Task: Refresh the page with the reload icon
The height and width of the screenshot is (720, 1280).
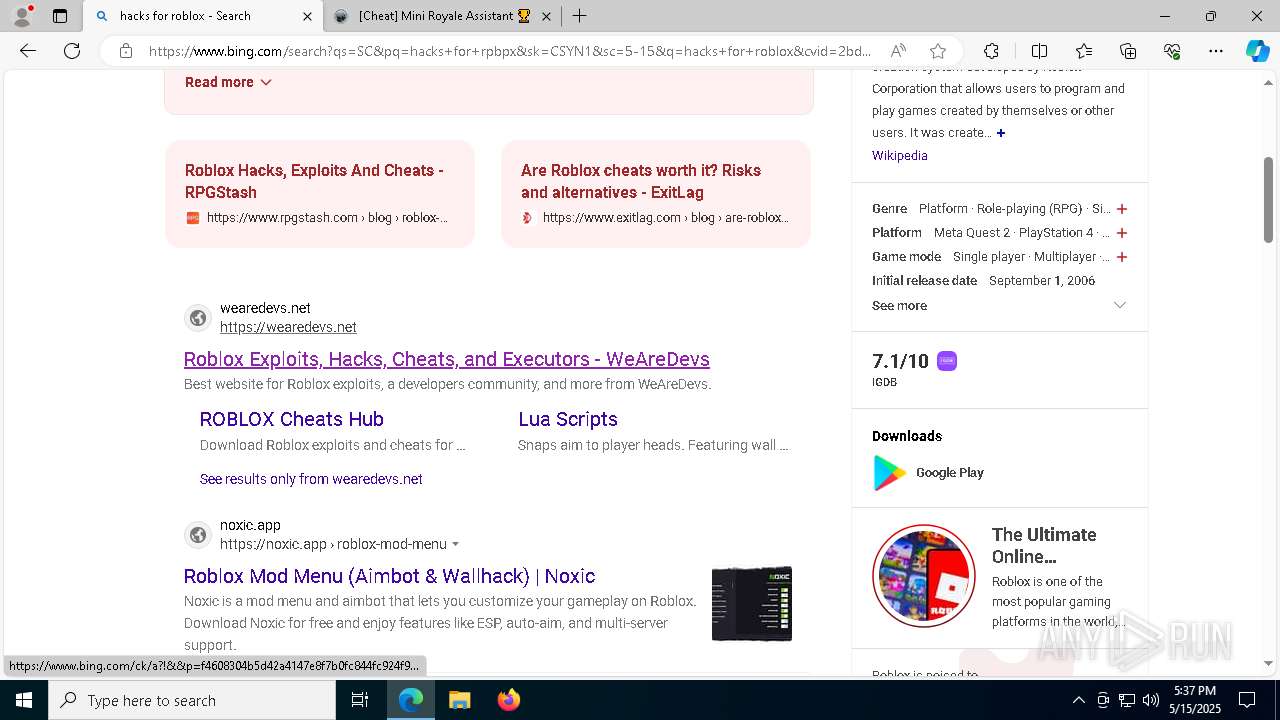Action: click(72, 51)
